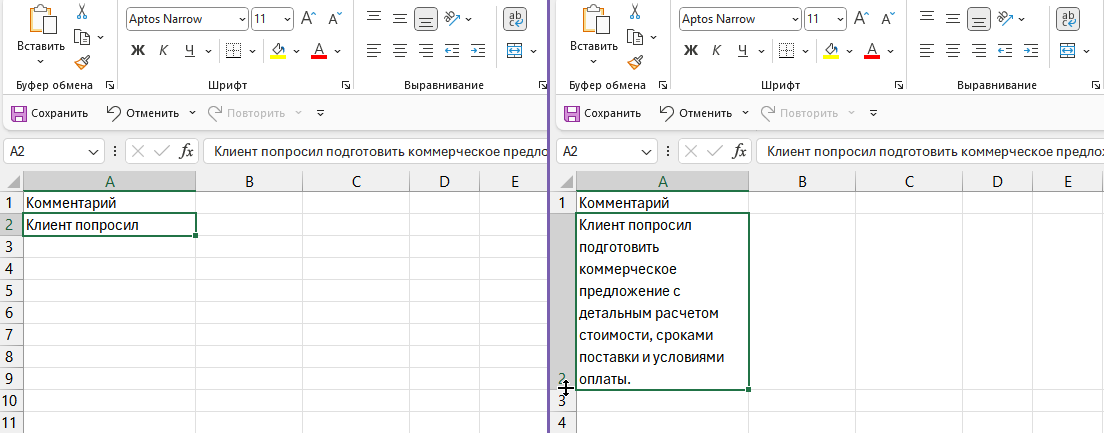Decrease font size in right window
This screenshot has width=1104, height=433.
(x=888, y=19)
